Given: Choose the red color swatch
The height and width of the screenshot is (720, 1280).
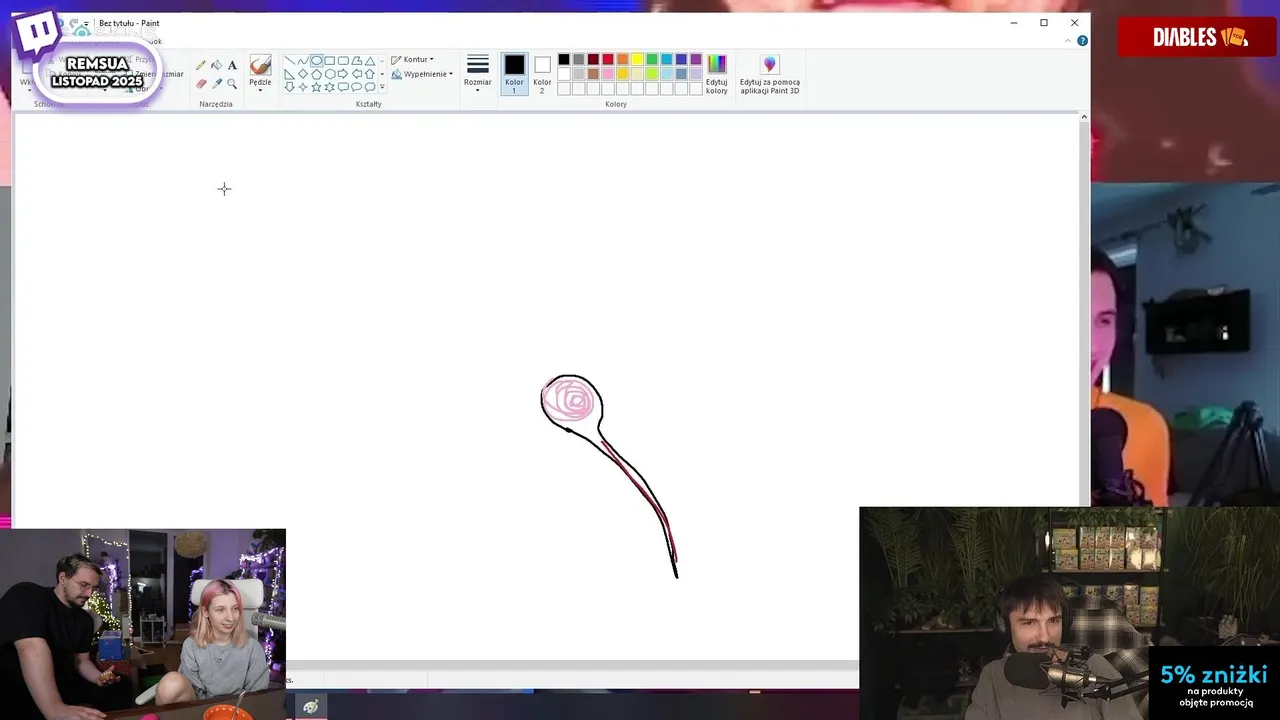Looking at the screenshot, I should [x=608, y=59].
